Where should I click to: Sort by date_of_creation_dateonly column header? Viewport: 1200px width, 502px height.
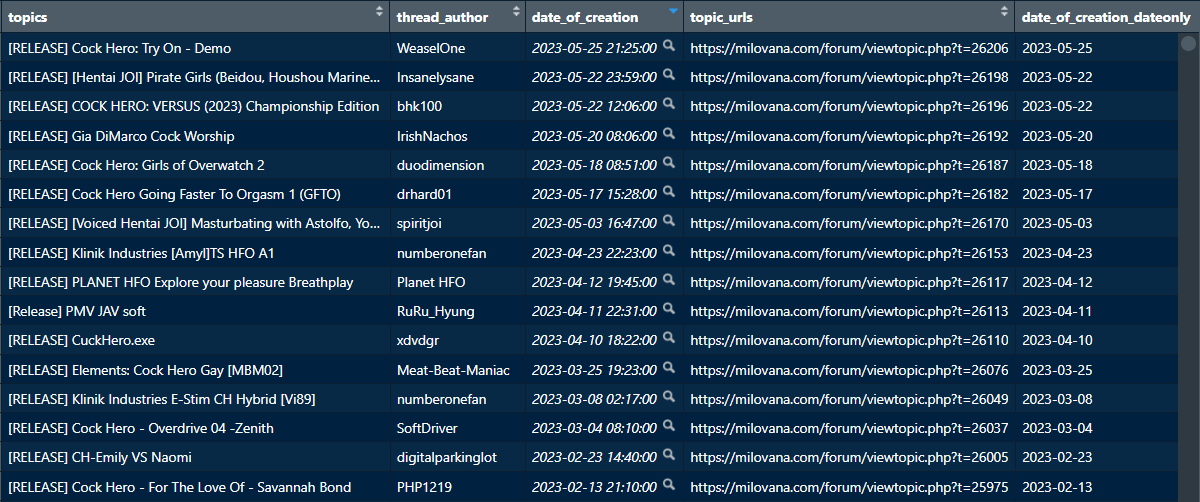point(1107,16)
